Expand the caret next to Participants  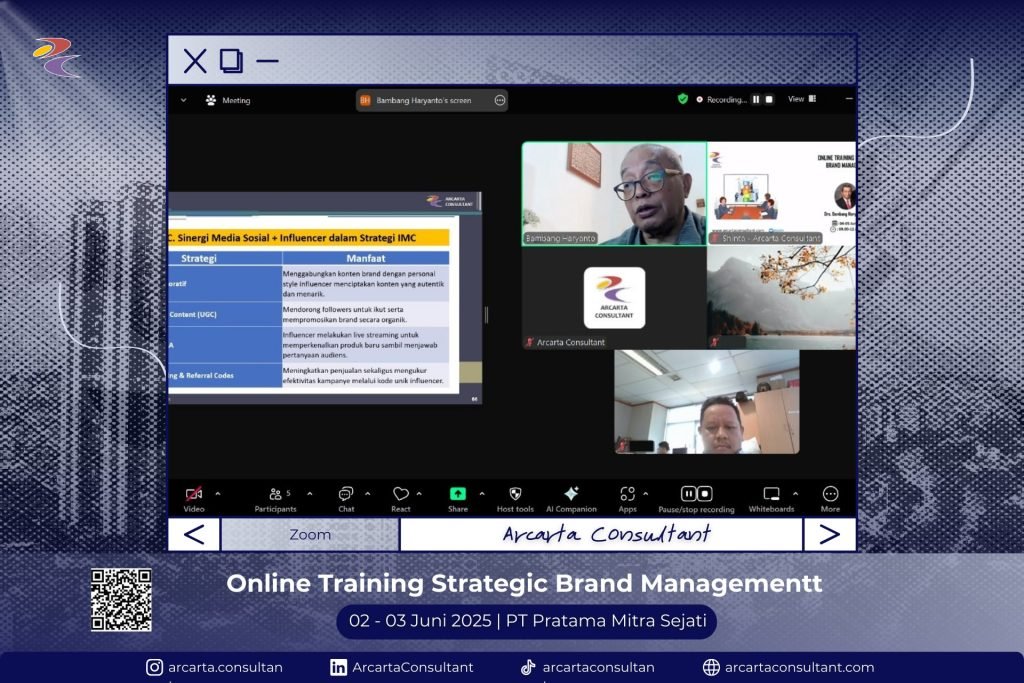coord(309,493)
